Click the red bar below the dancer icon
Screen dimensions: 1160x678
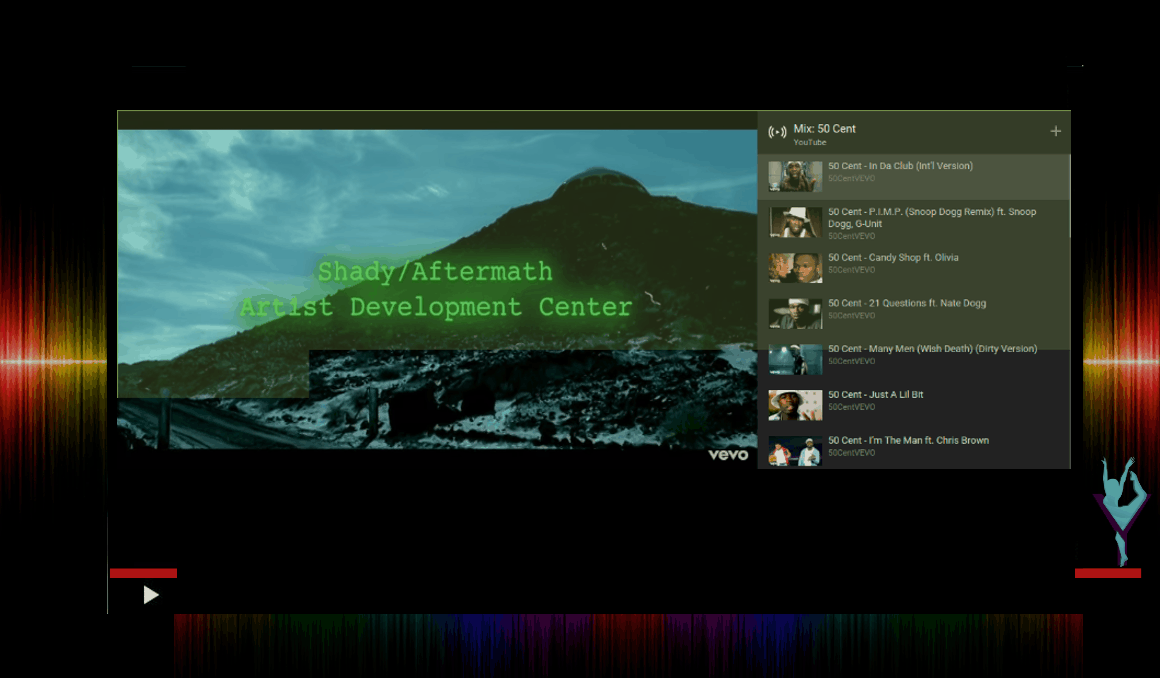[x=1107, y=573]
